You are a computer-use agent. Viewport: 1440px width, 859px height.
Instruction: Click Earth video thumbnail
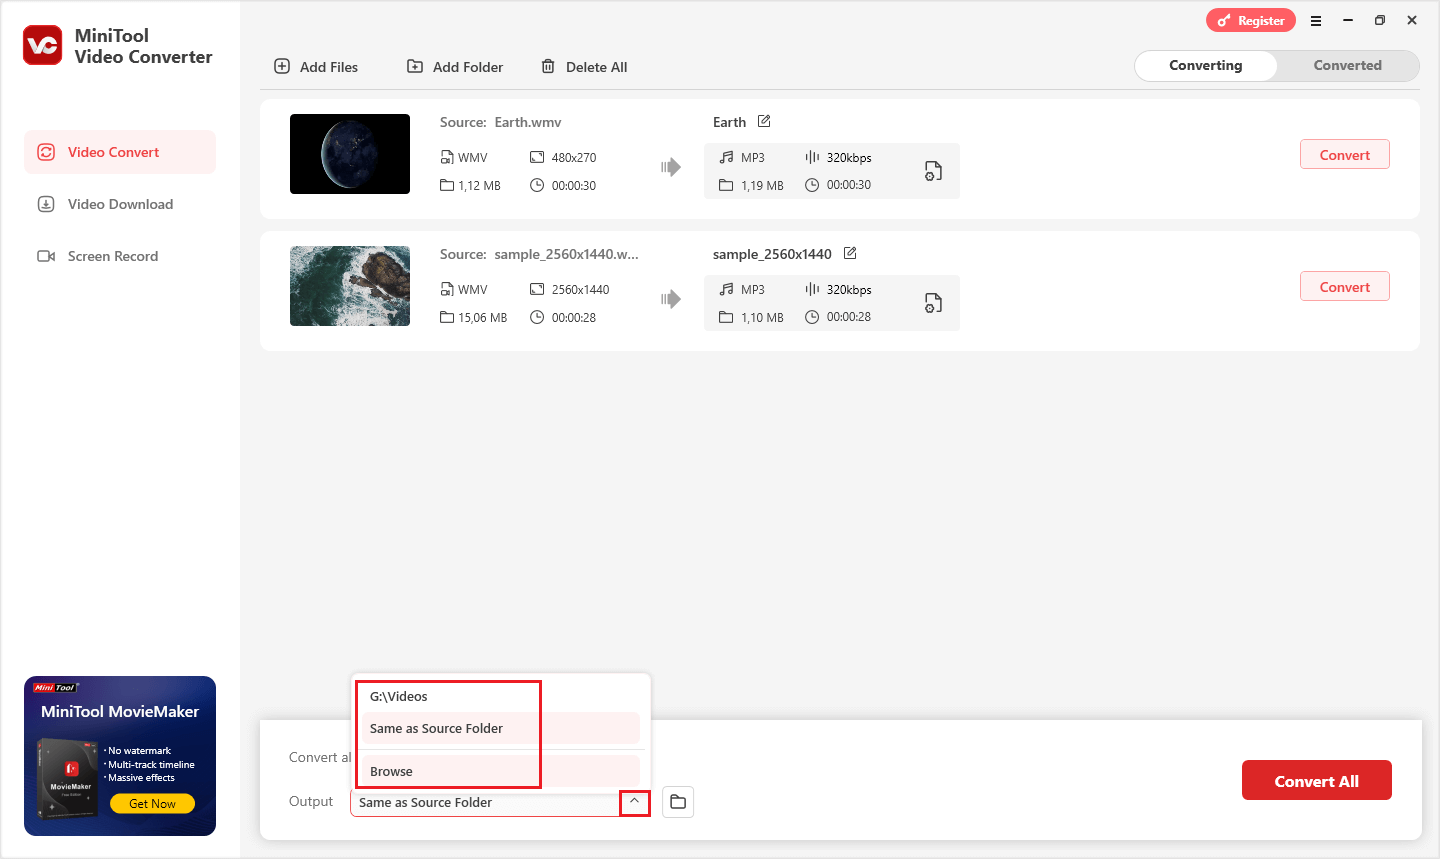coord(350,154)
